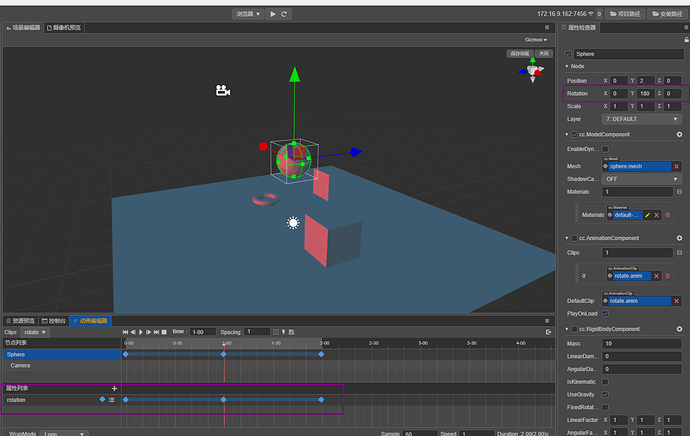This screenshot has height=436, width=690.
Task: Grab the blue Z-axis arrow handle
Action: pyautogui.click(x=356, y=152)
